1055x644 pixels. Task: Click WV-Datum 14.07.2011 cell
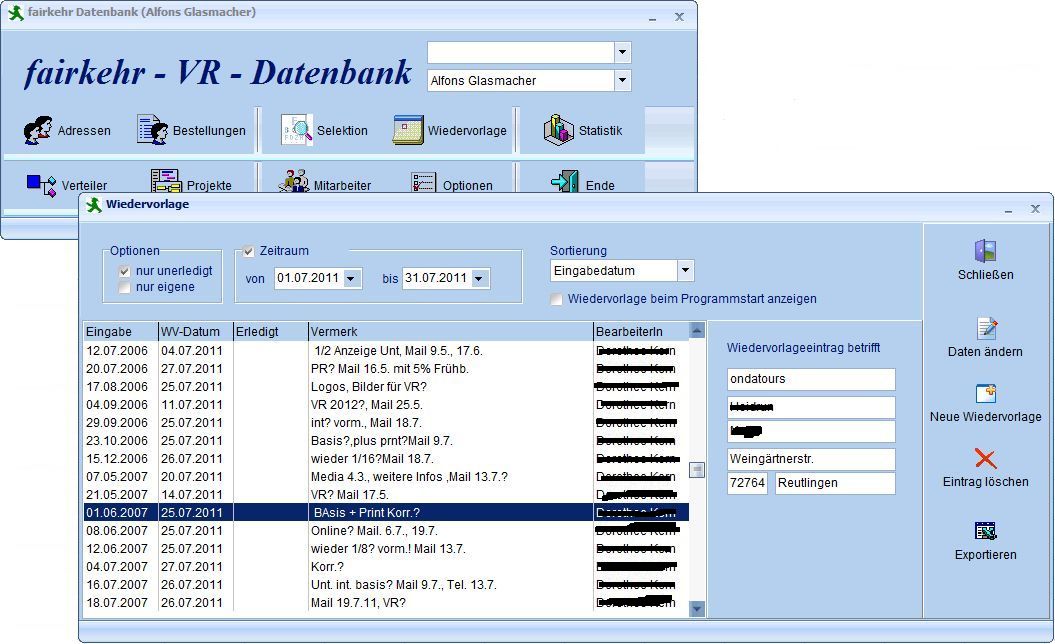[x=192, y=495]
